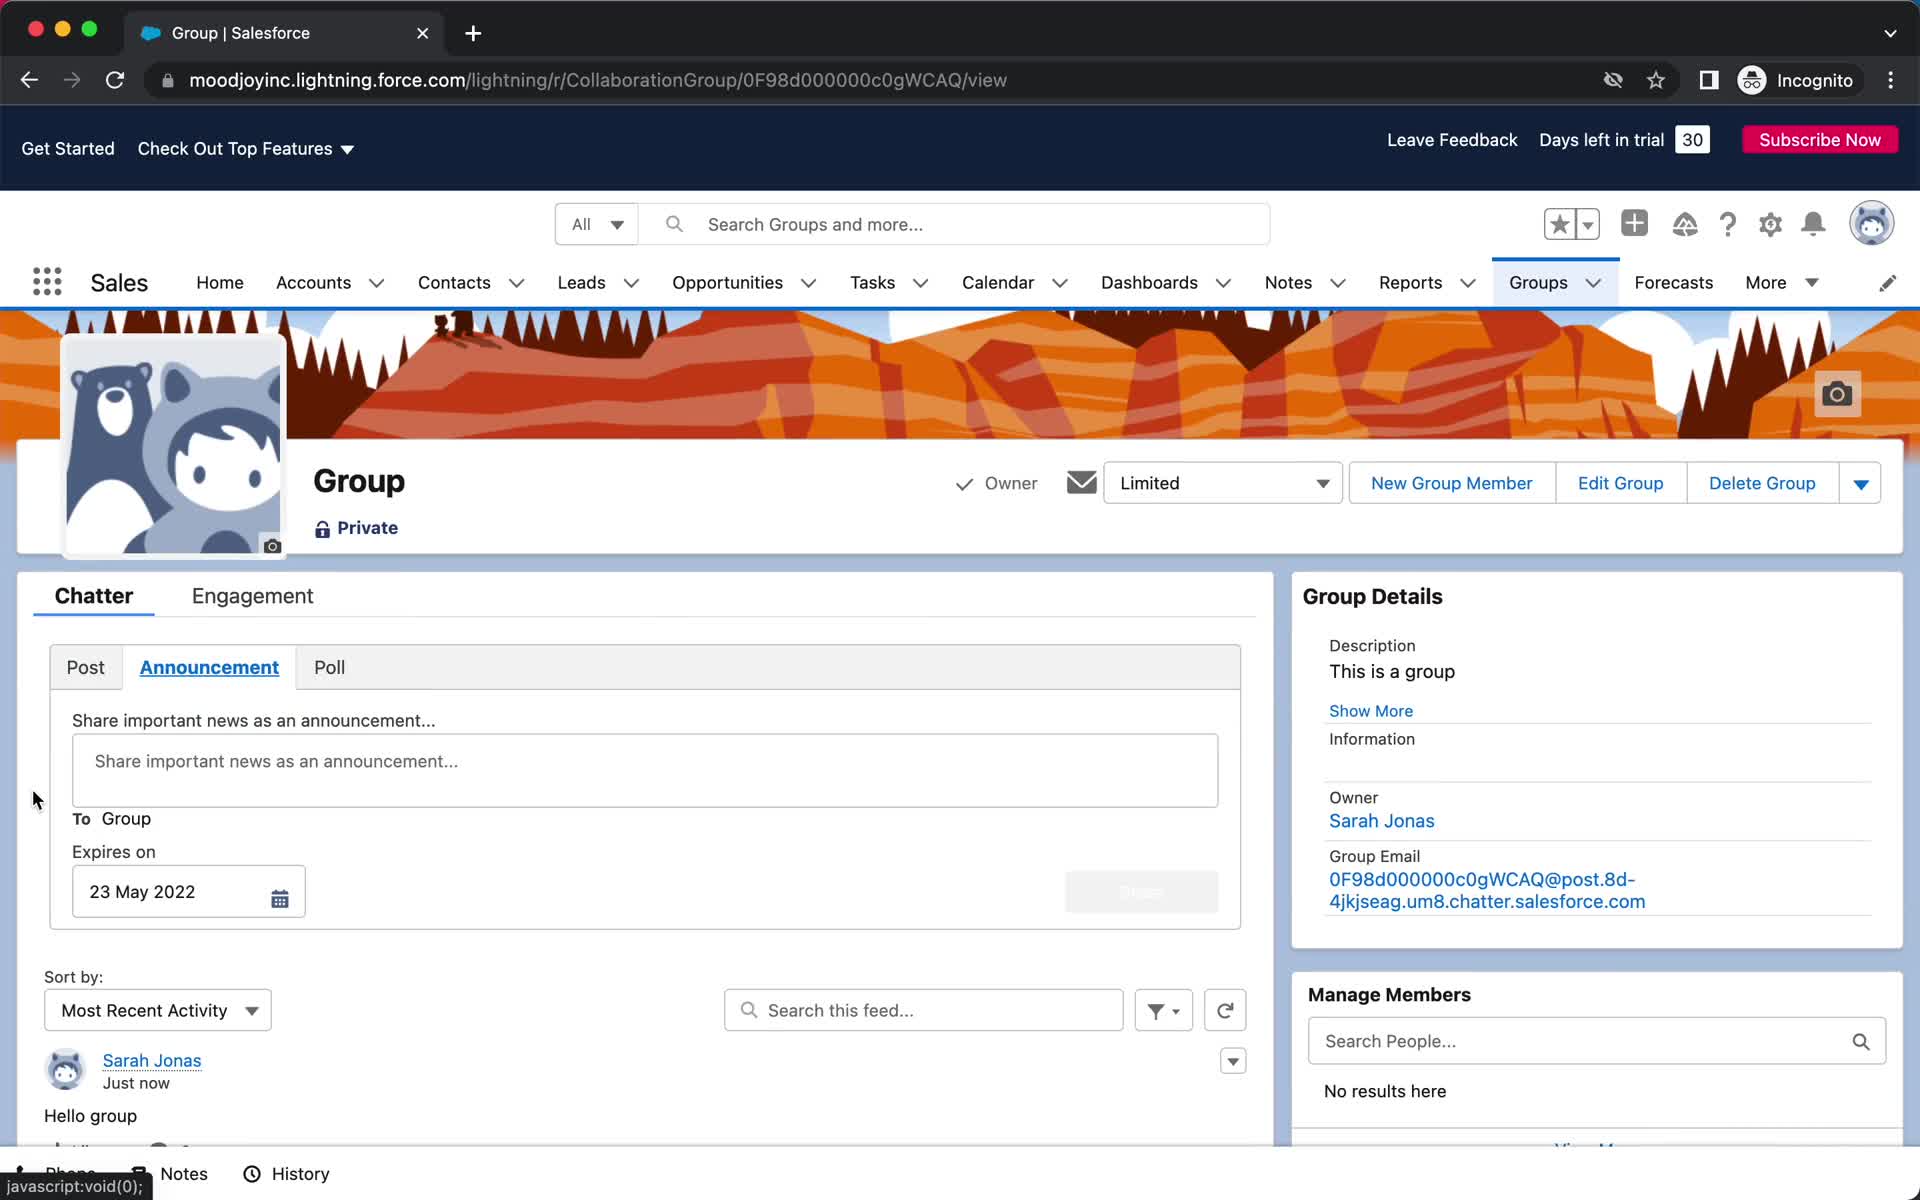Screen dimensions: 1920x1200
Task: Click the camera icon on the group photo
Action: [x=272, y=546]
